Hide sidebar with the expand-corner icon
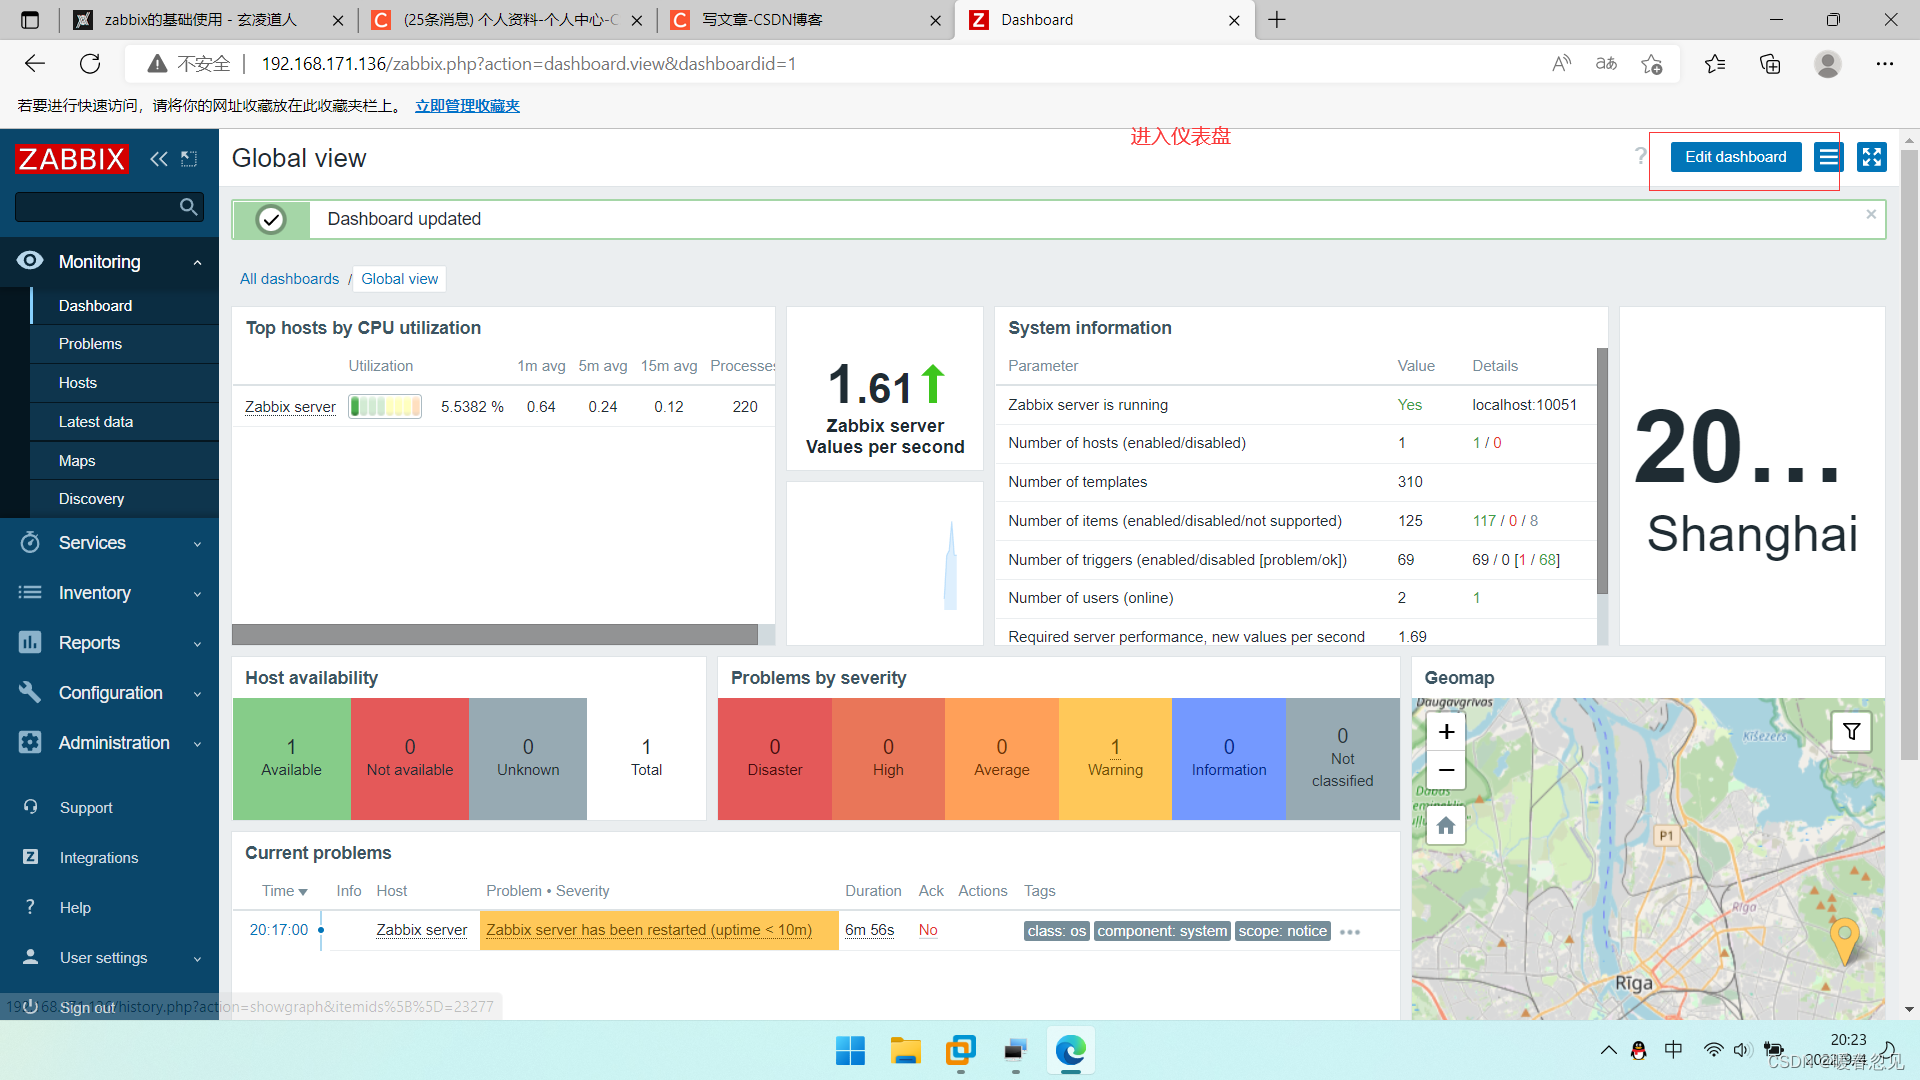This screenshot has width=1920, height=1080. point(189,158)
